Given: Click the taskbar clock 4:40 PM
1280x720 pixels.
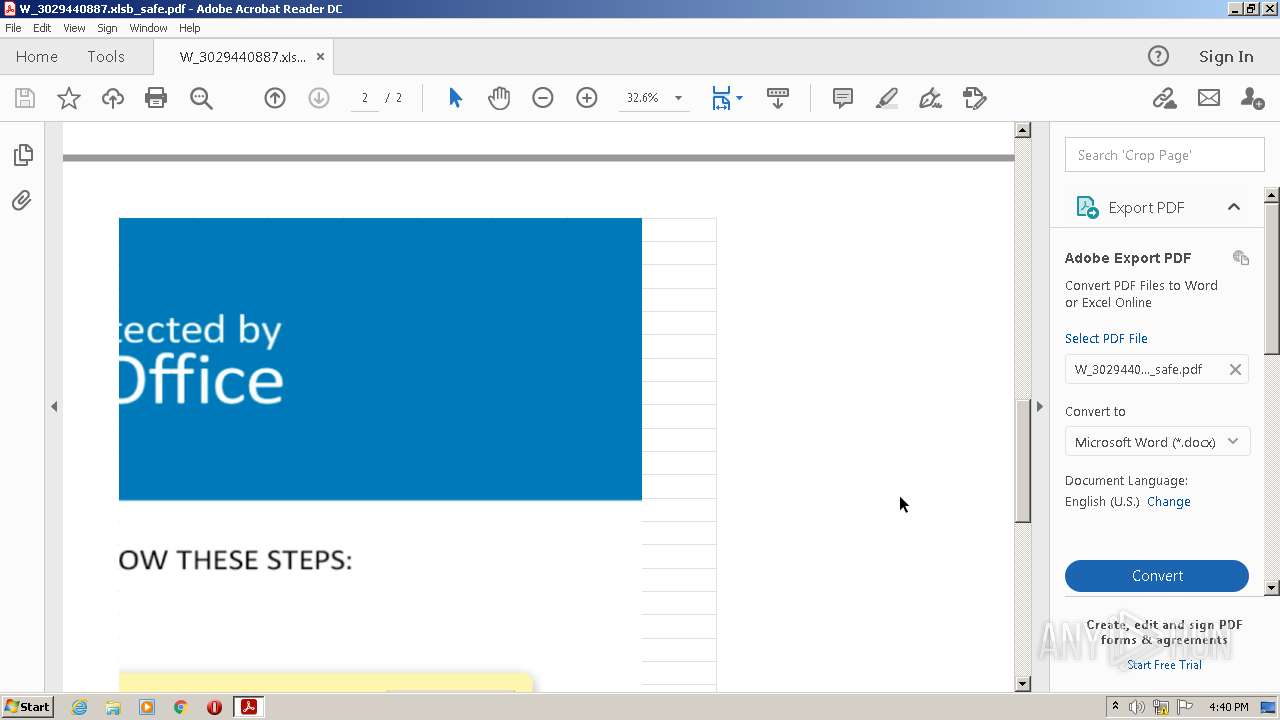Looking at the screenshot, I should [1228, 707].
